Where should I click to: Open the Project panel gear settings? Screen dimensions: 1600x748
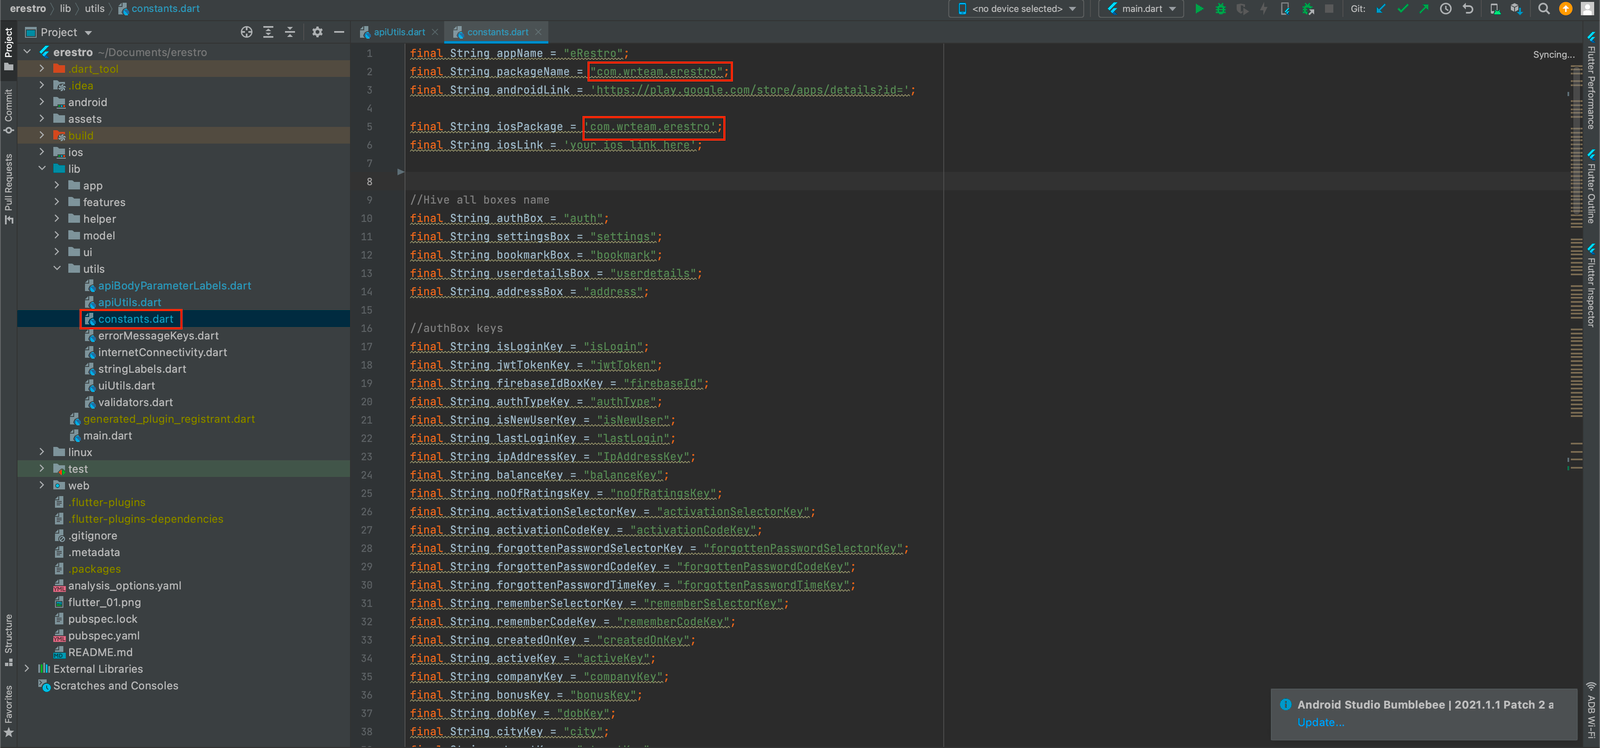(x=317, y=32)
